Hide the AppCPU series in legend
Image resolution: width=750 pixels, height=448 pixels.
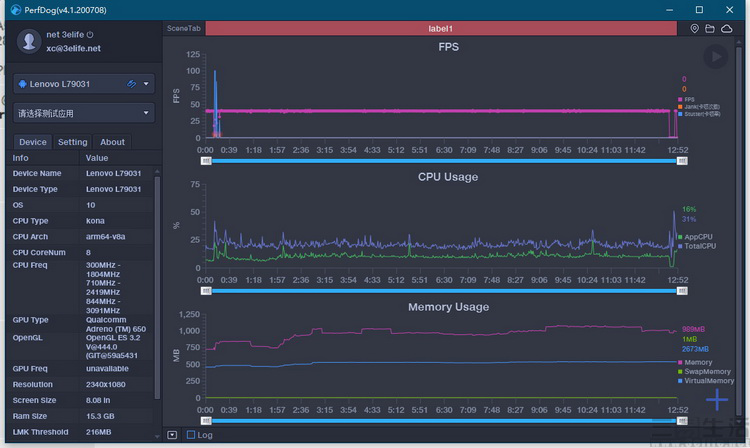pyautogui.click(x=695, y=237)
